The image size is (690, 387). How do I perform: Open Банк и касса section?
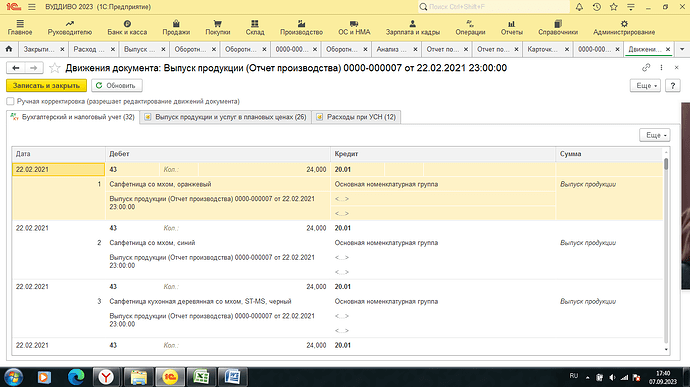pyautogui.click(x=127, y=27)
